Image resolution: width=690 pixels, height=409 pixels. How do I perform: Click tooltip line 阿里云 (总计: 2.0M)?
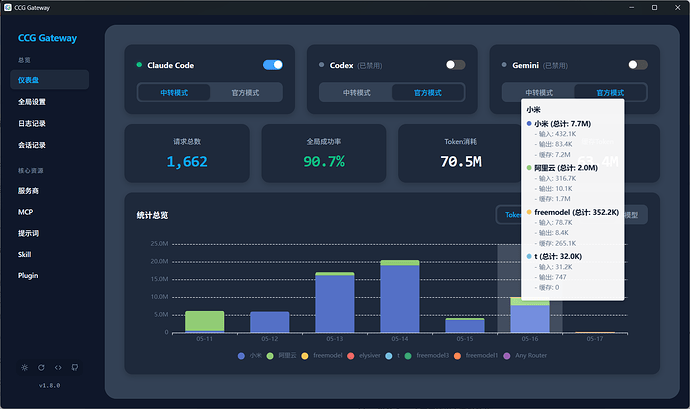pos(562,168)
